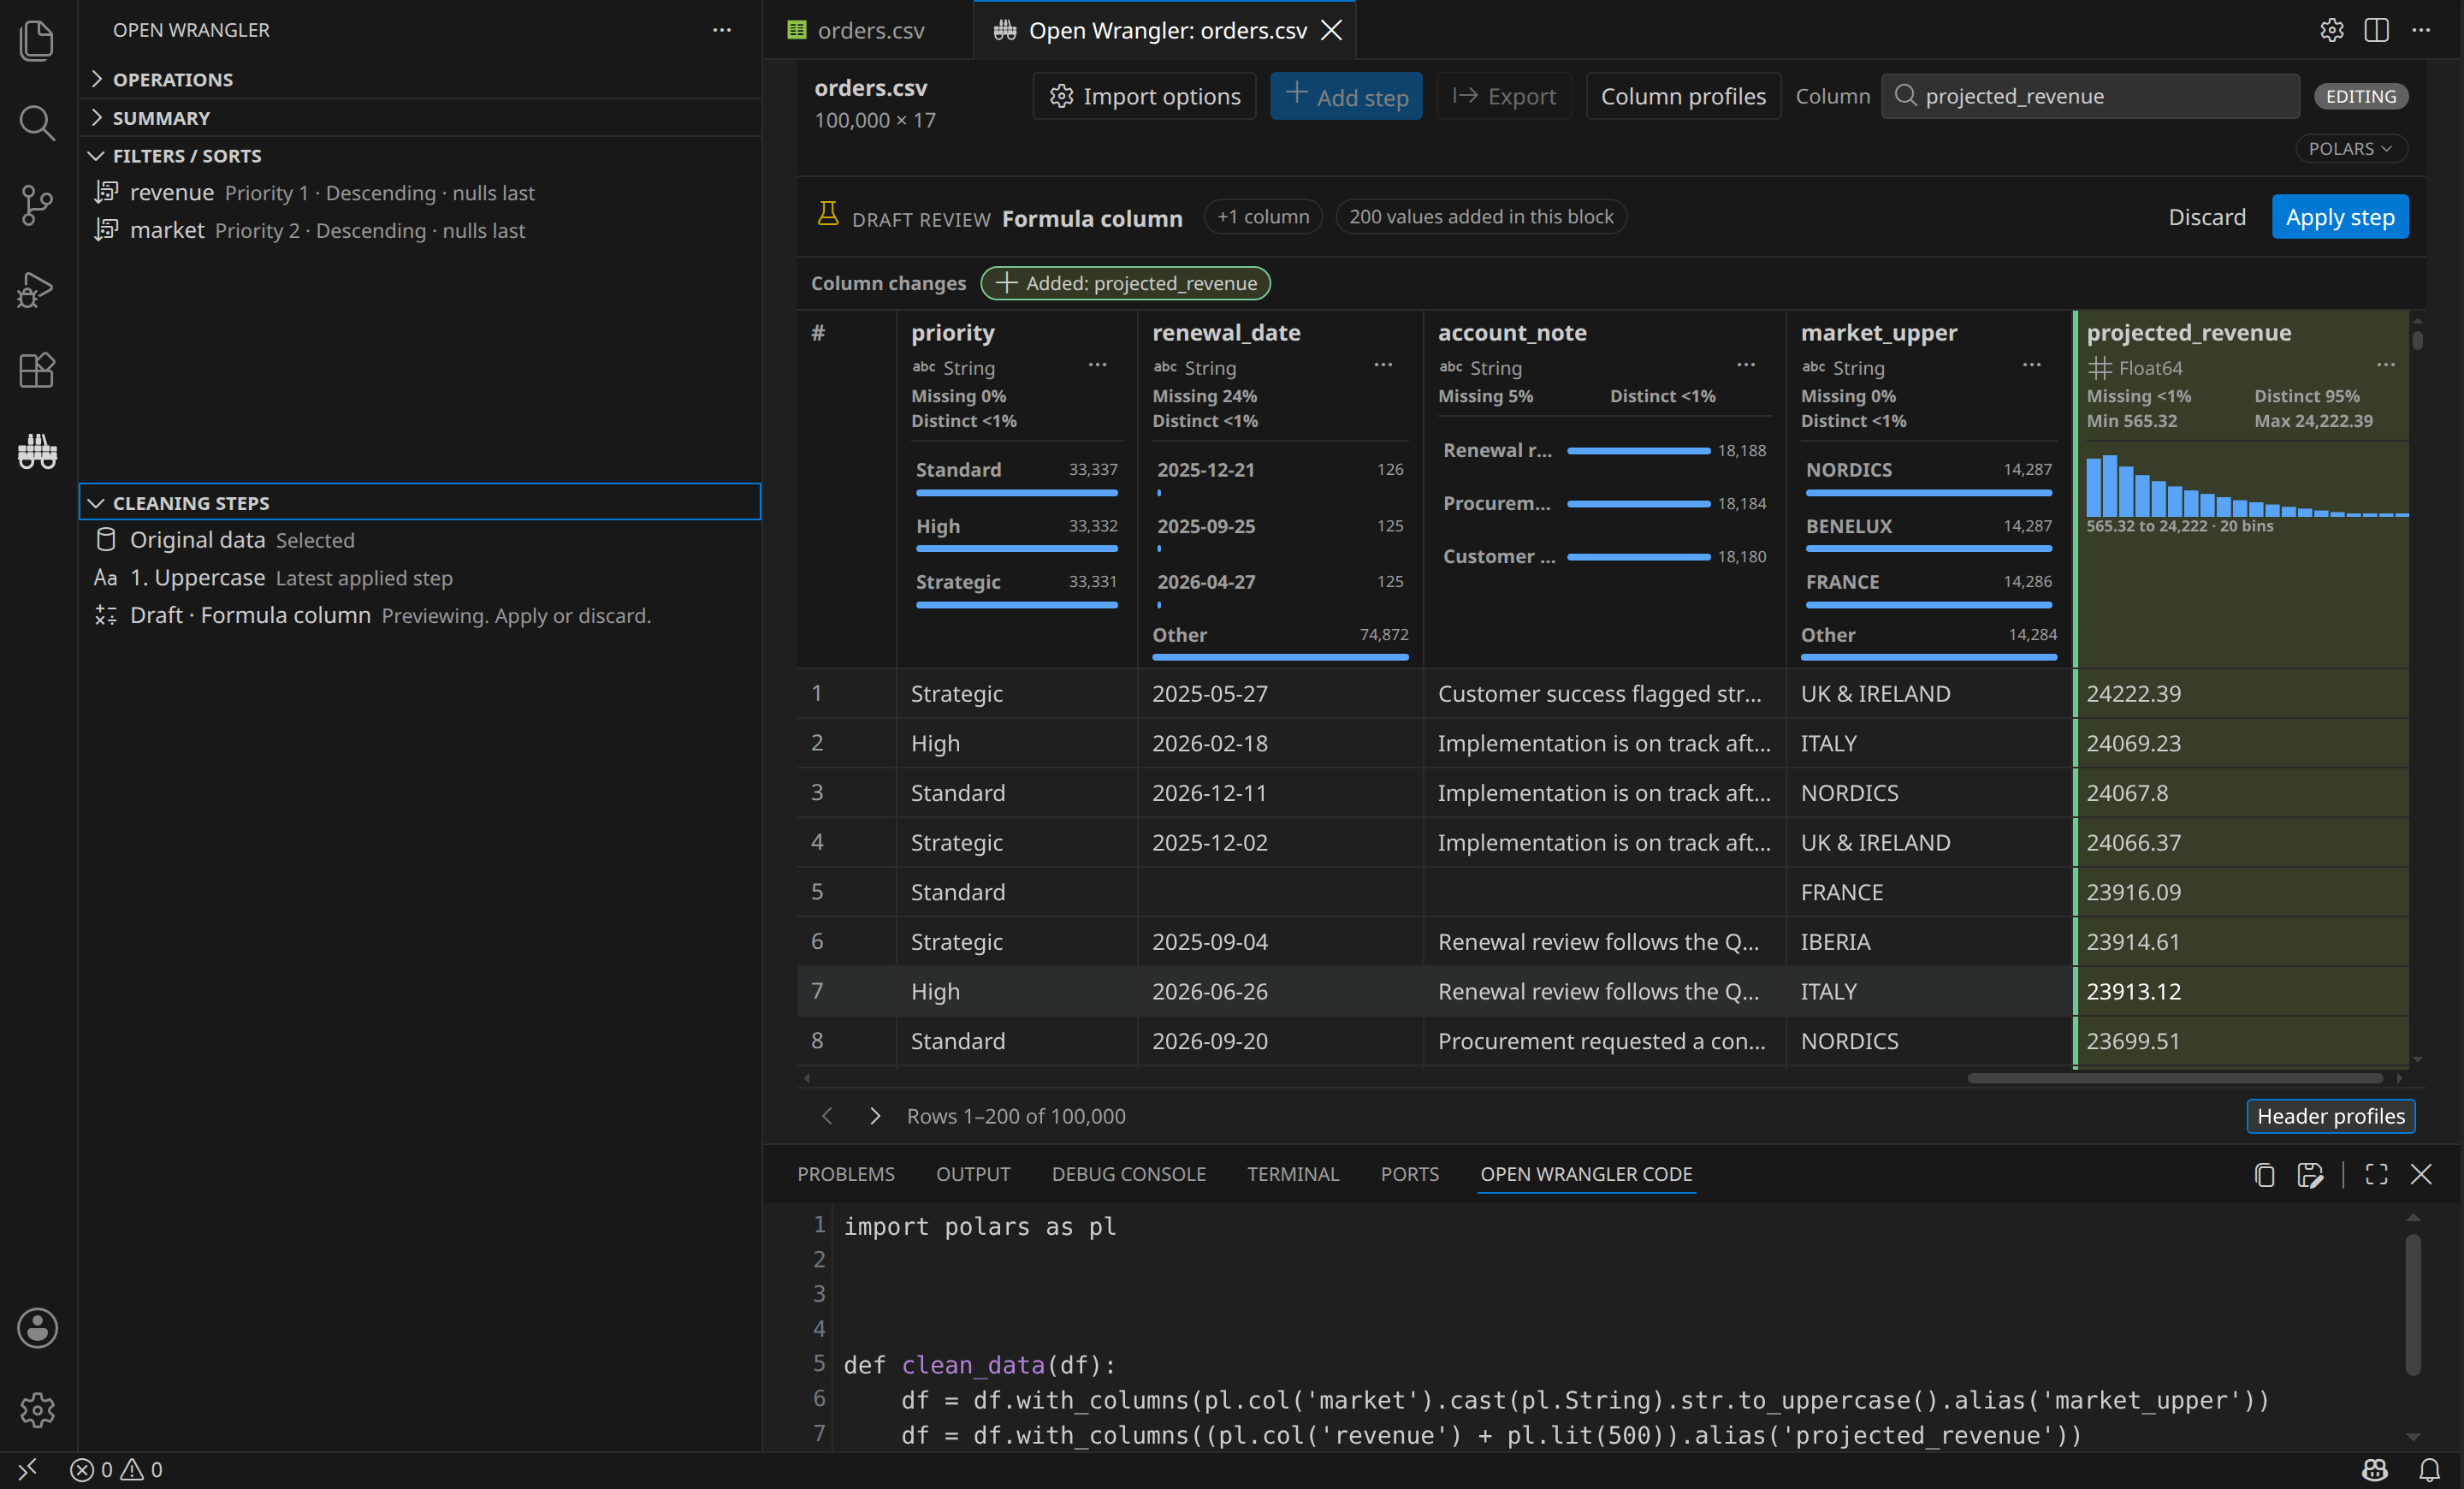Viewport: 2464px width, 1489px height.
Task: Click the Standard priority frequency bar
Action: 1016,492
